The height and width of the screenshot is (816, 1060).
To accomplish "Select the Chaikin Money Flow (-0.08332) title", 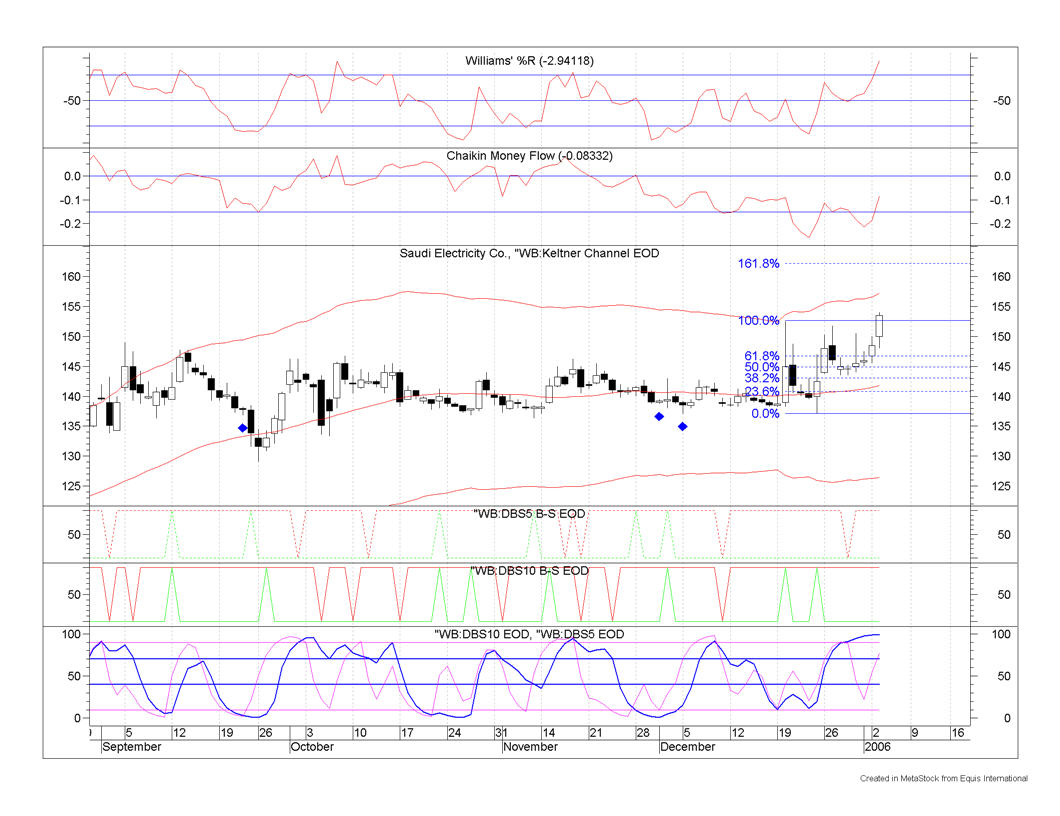I will click(529, 155).
